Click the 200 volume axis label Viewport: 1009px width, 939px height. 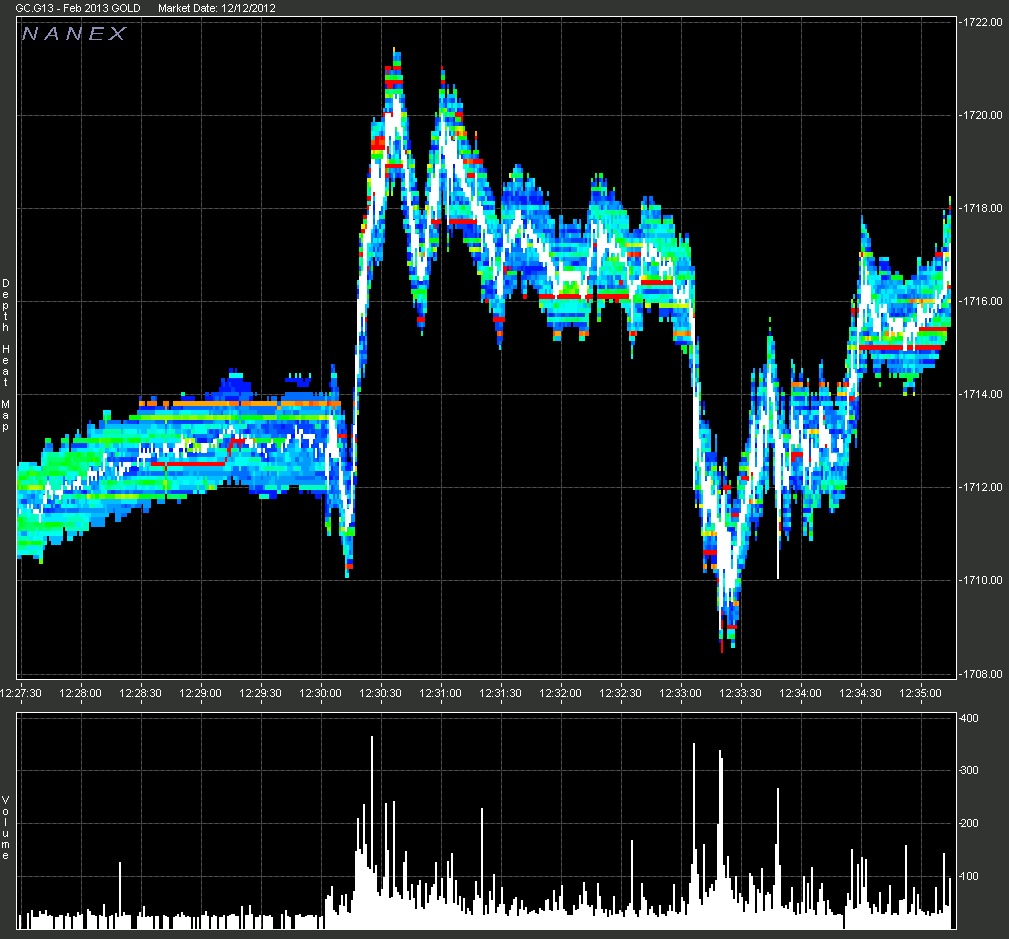970,823
